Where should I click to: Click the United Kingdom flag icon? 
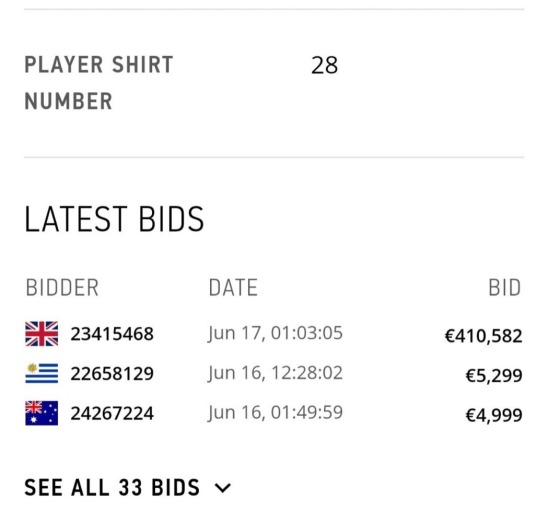(x=42, y=334)
